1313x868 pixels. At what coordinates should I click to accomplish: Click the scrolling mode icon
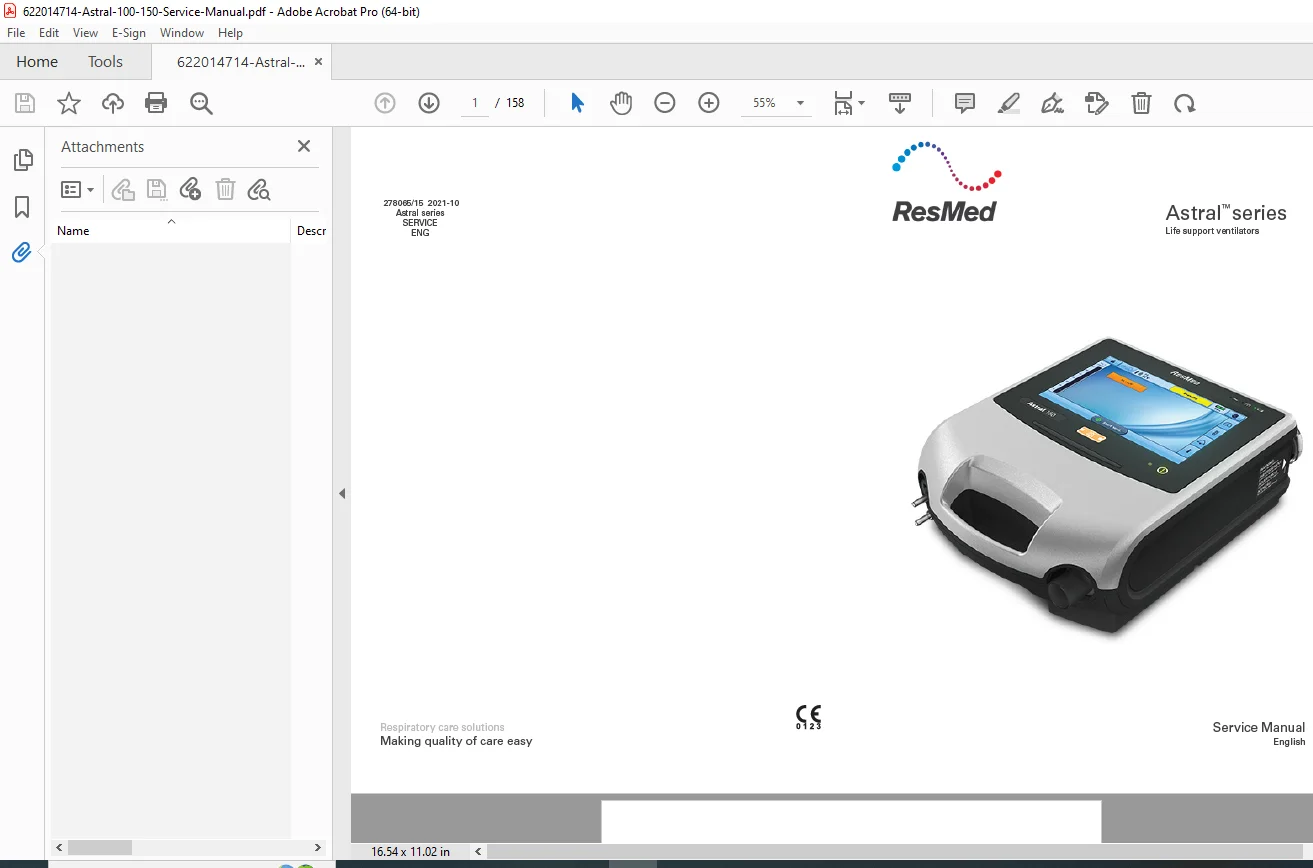(900, 103)
